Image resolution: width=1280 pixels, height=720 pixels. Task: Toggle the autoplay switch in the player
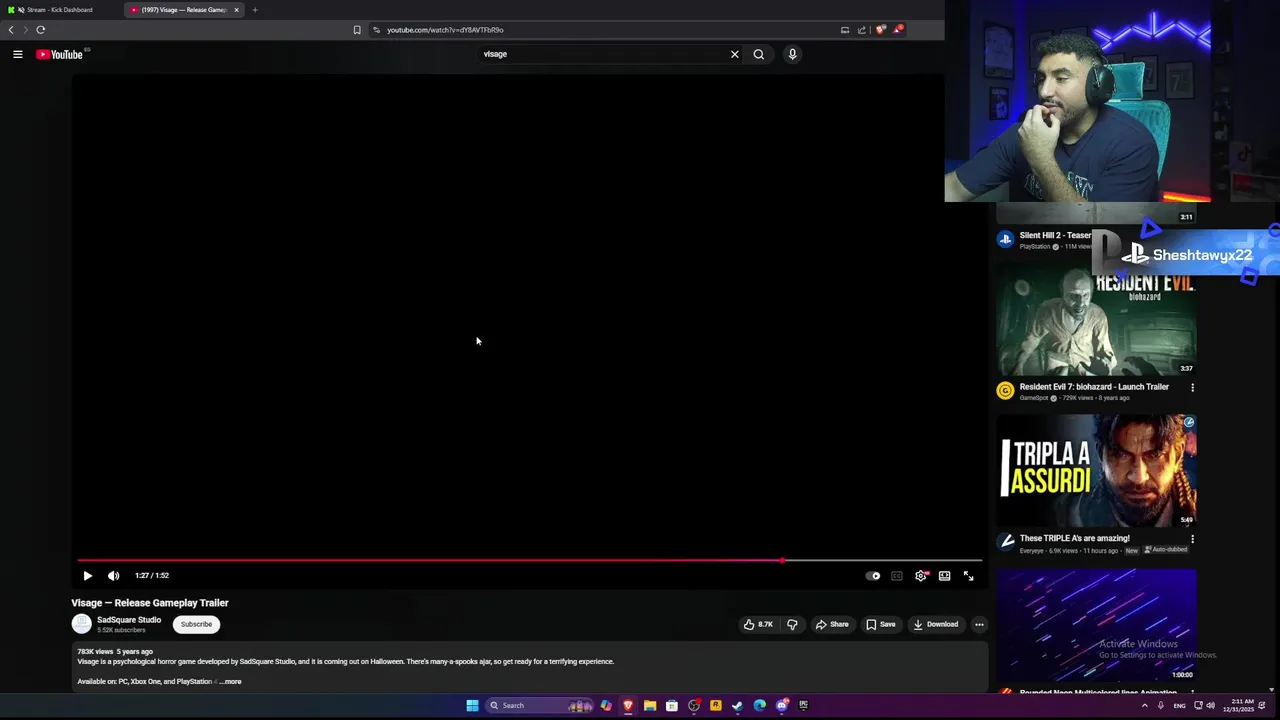pyautogui.click(x=873, y=576)
